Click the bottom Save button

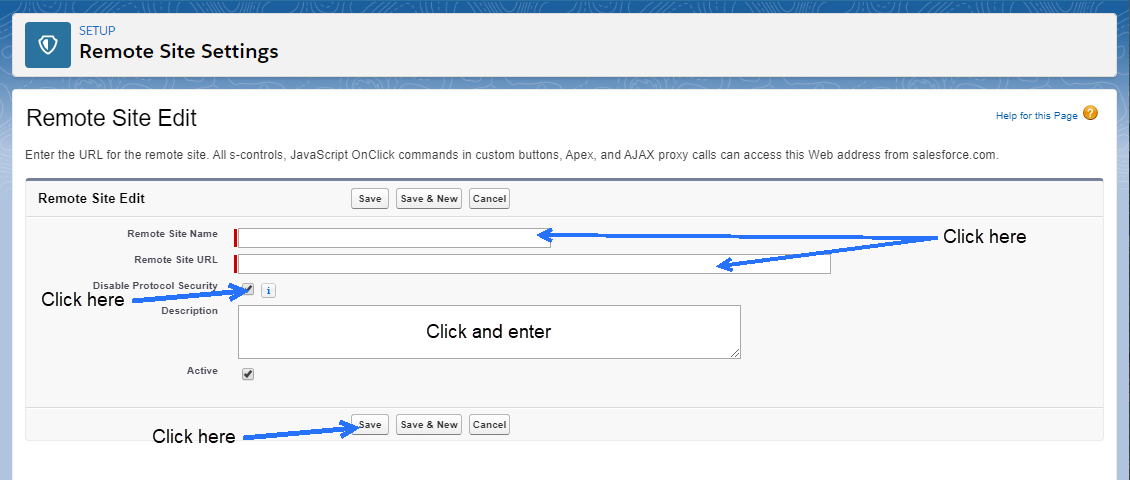(x=370, y=425)
